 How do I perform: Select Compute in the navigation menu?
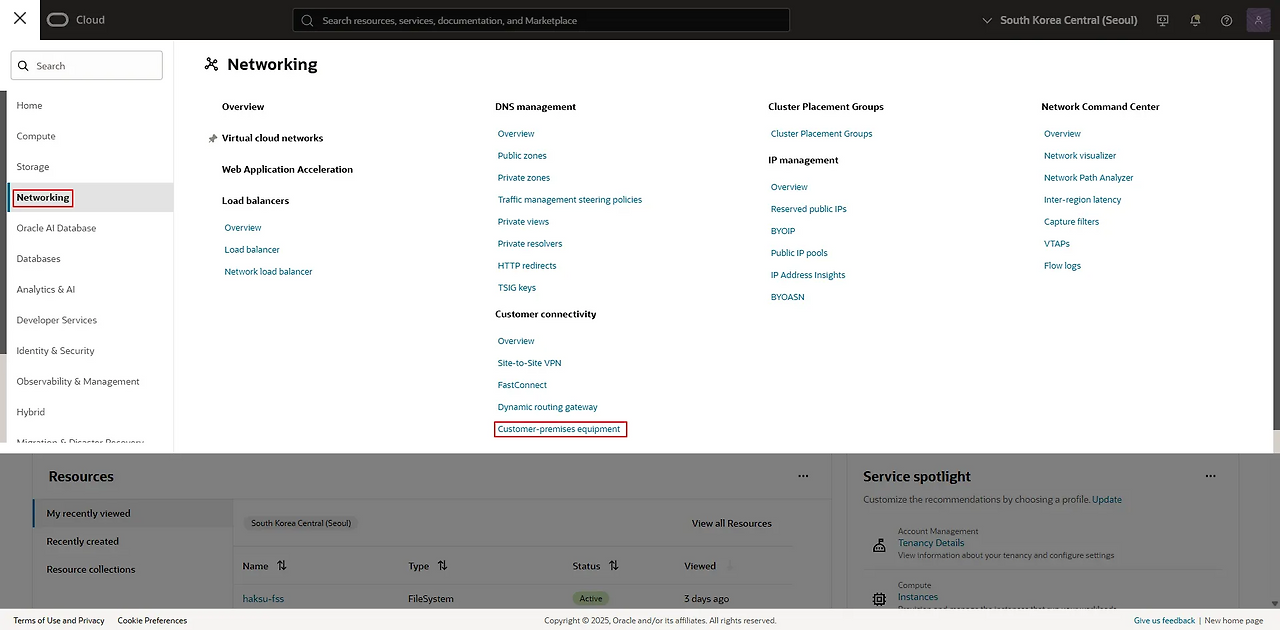(36, 136)
